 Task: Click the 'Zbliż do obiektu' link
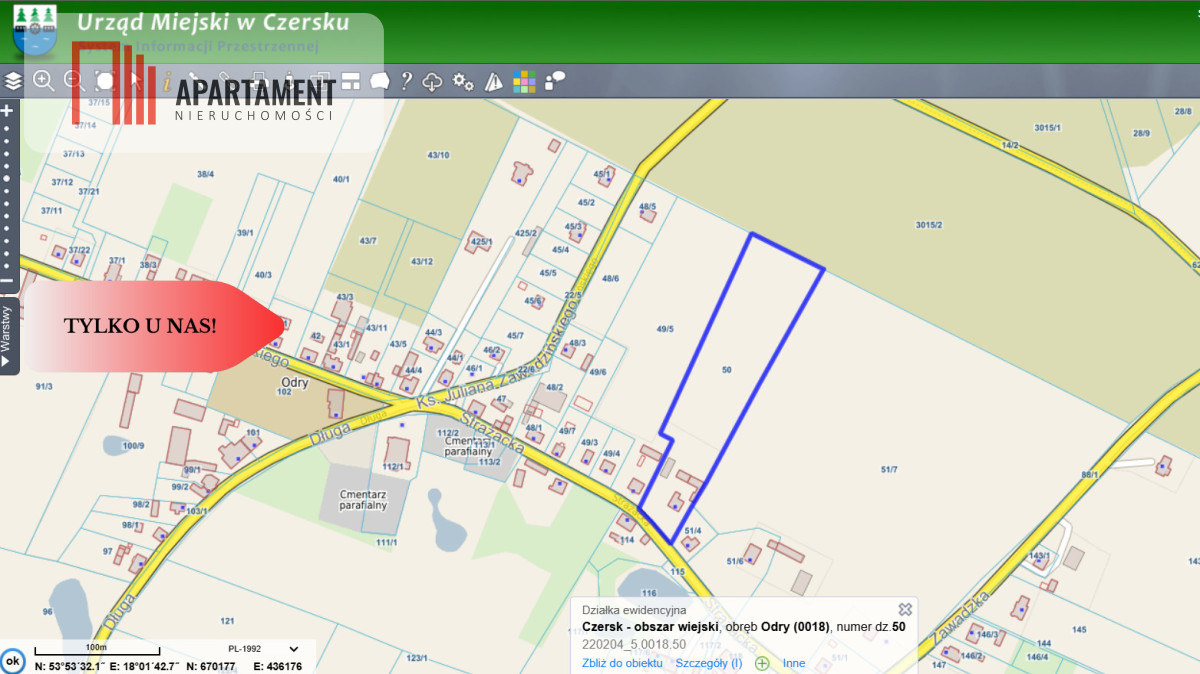(622, 663)
